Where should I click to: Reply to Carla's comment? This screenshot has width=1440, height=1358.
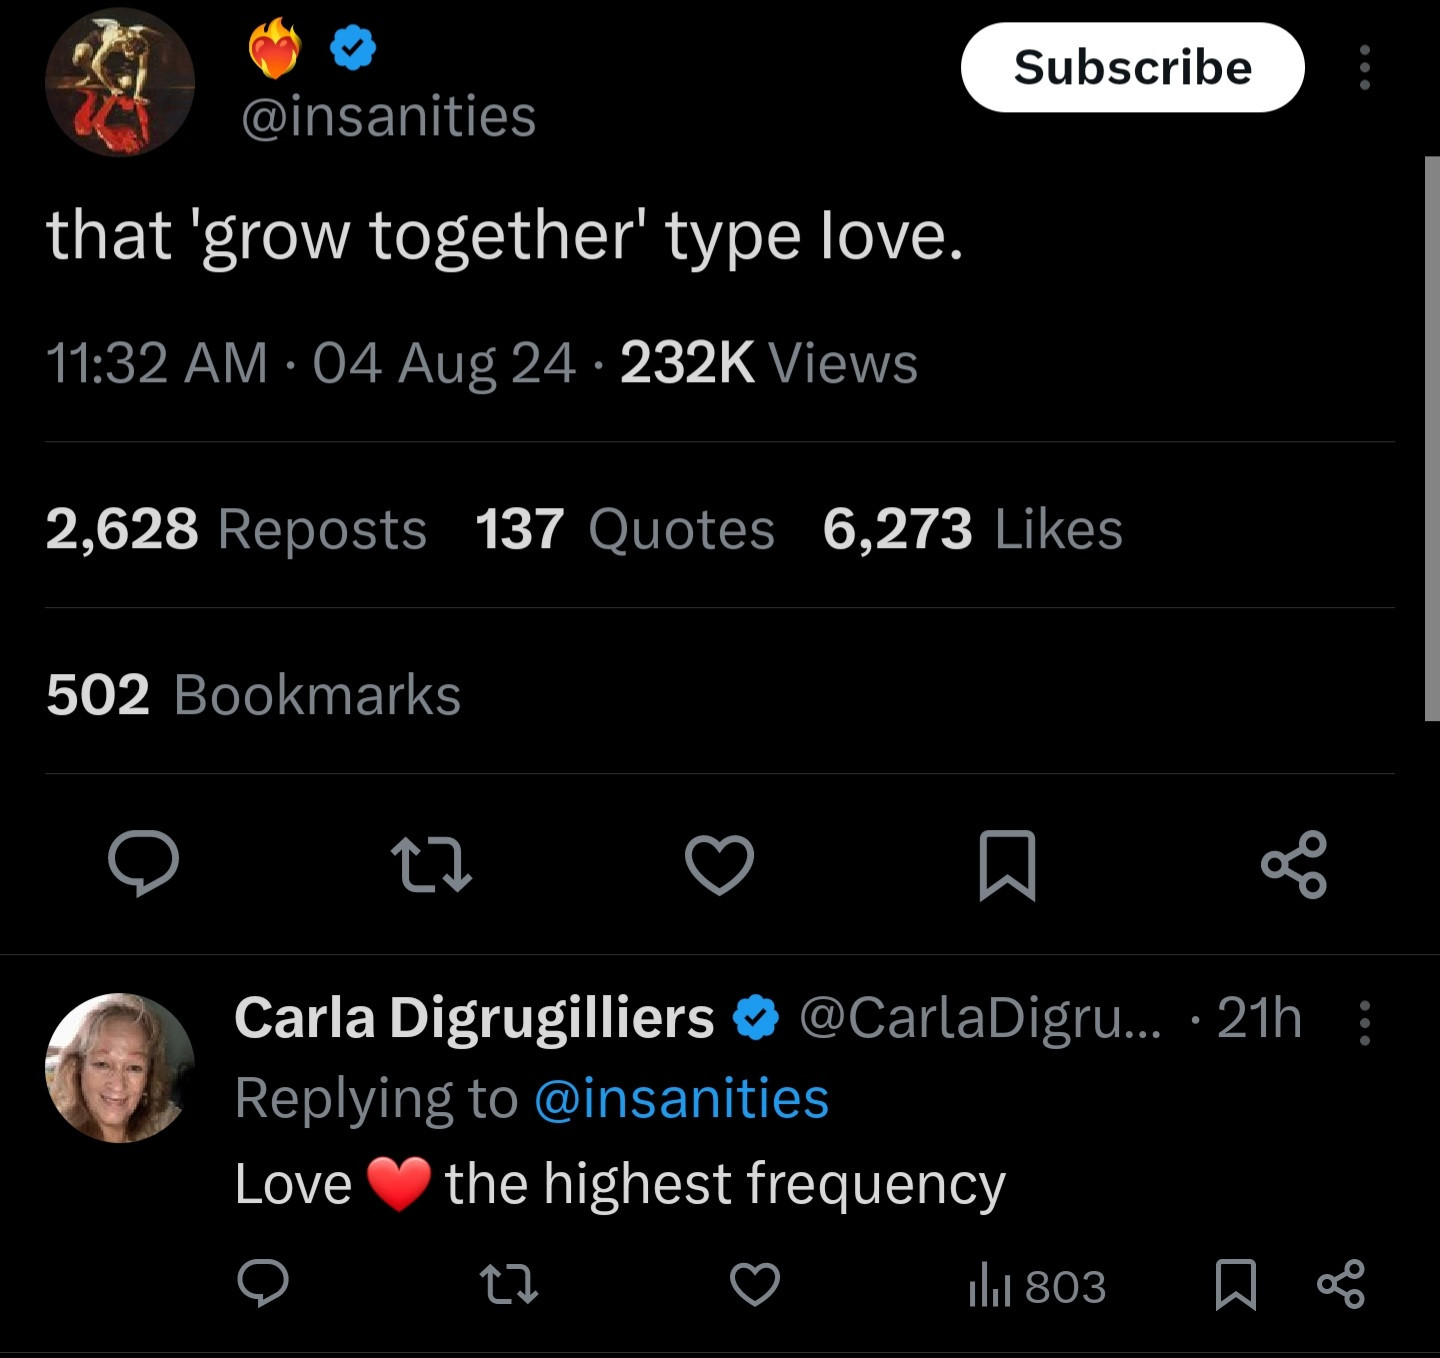point(263,1284)
